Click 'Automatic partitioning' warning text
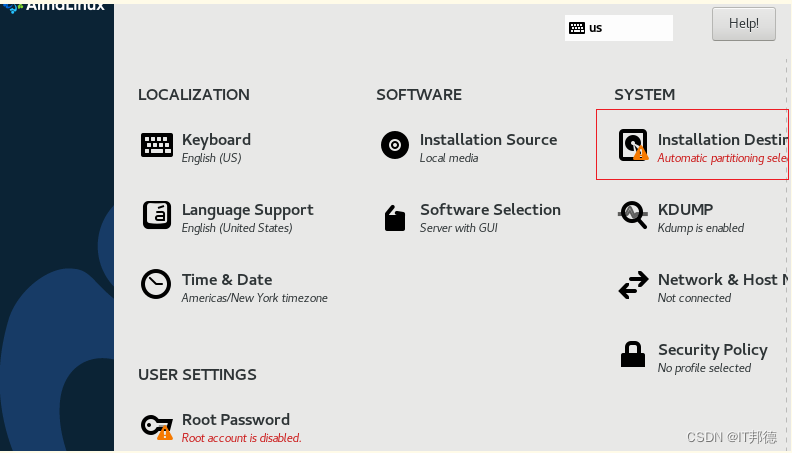The width and height of the screenshot is (792, 453). click(x=723, y=158)
